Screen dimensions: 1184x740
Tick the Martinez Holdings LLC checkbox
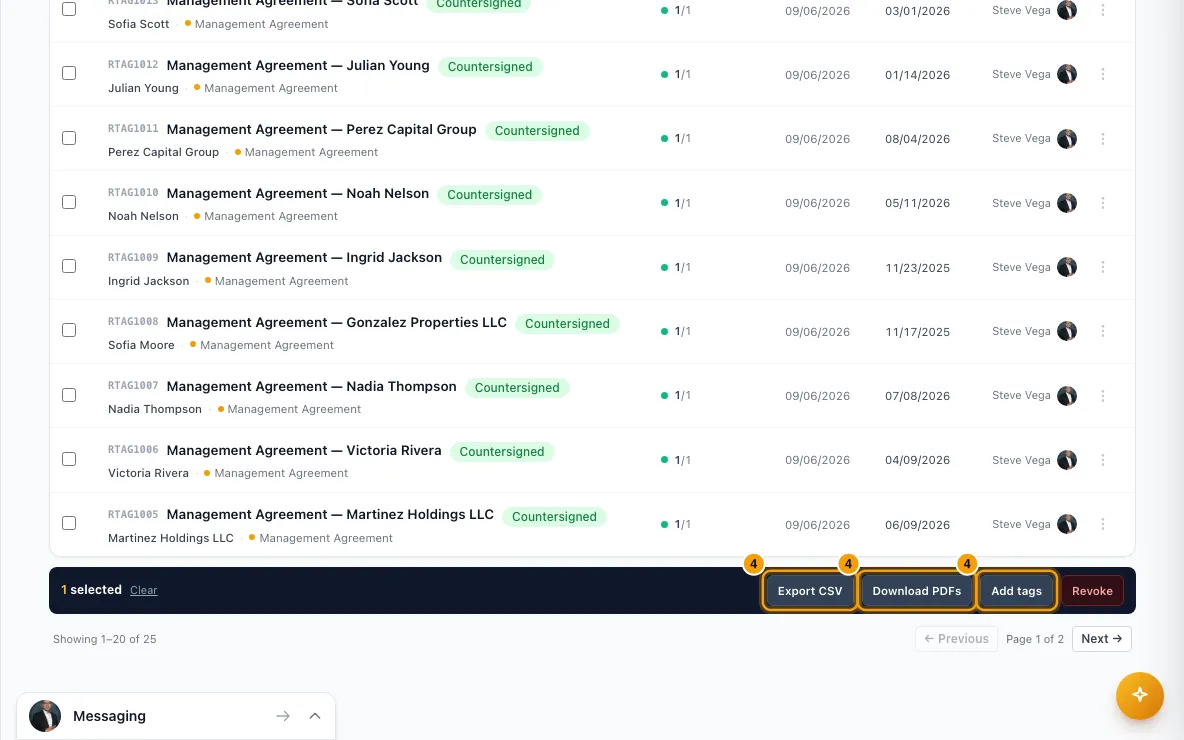click(69, 523)
